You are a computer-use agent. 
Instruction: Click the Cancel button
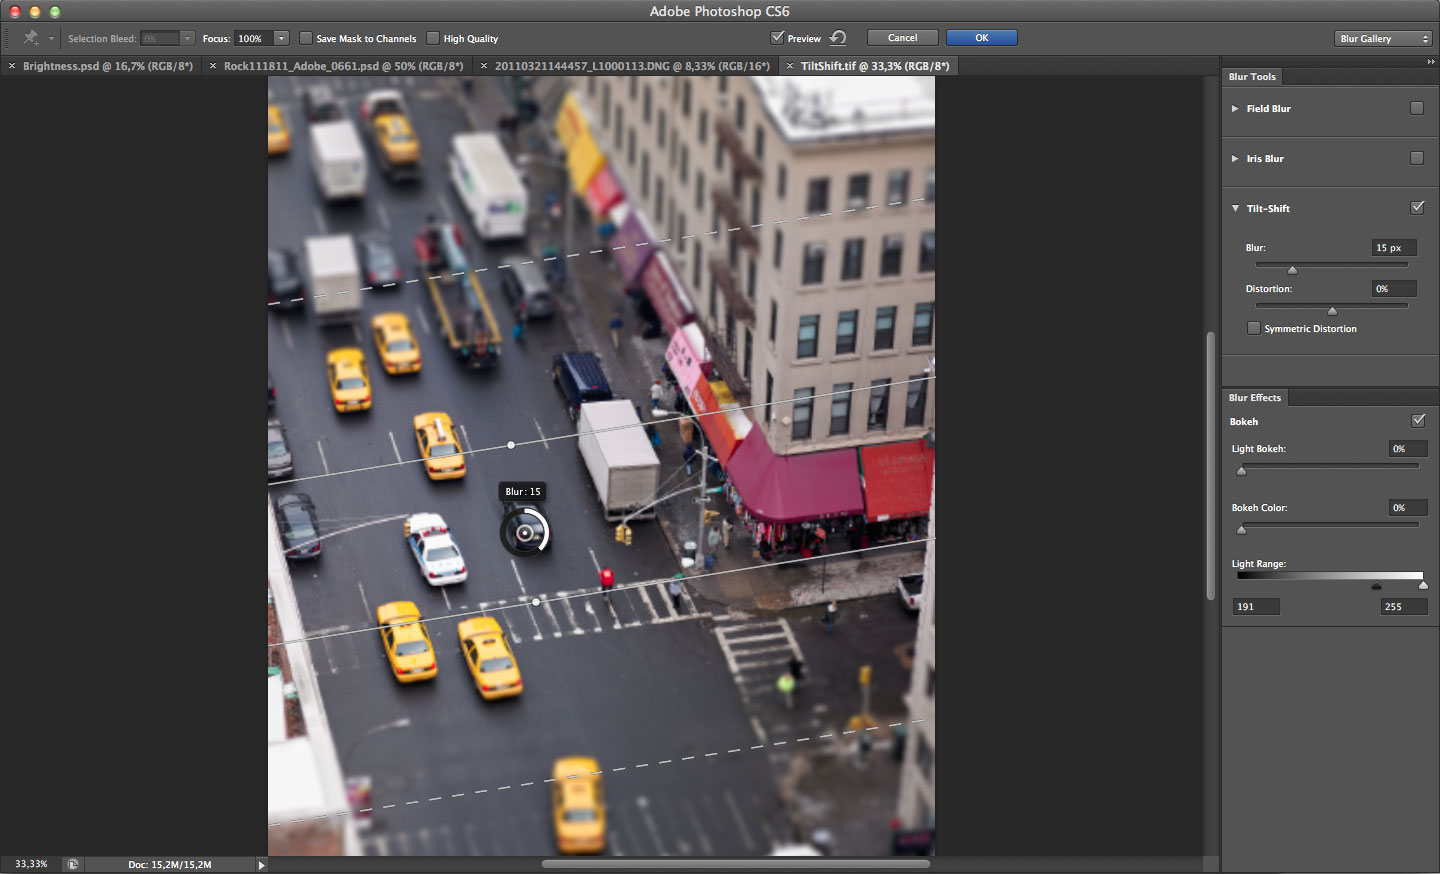tap(902, 38)
